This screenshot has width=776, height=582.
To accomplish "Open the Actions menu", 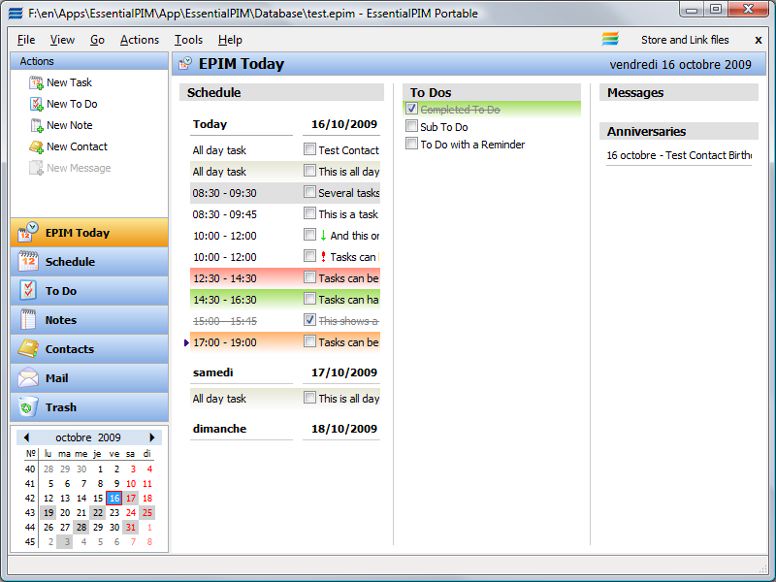I will click(x=139, y=40).
